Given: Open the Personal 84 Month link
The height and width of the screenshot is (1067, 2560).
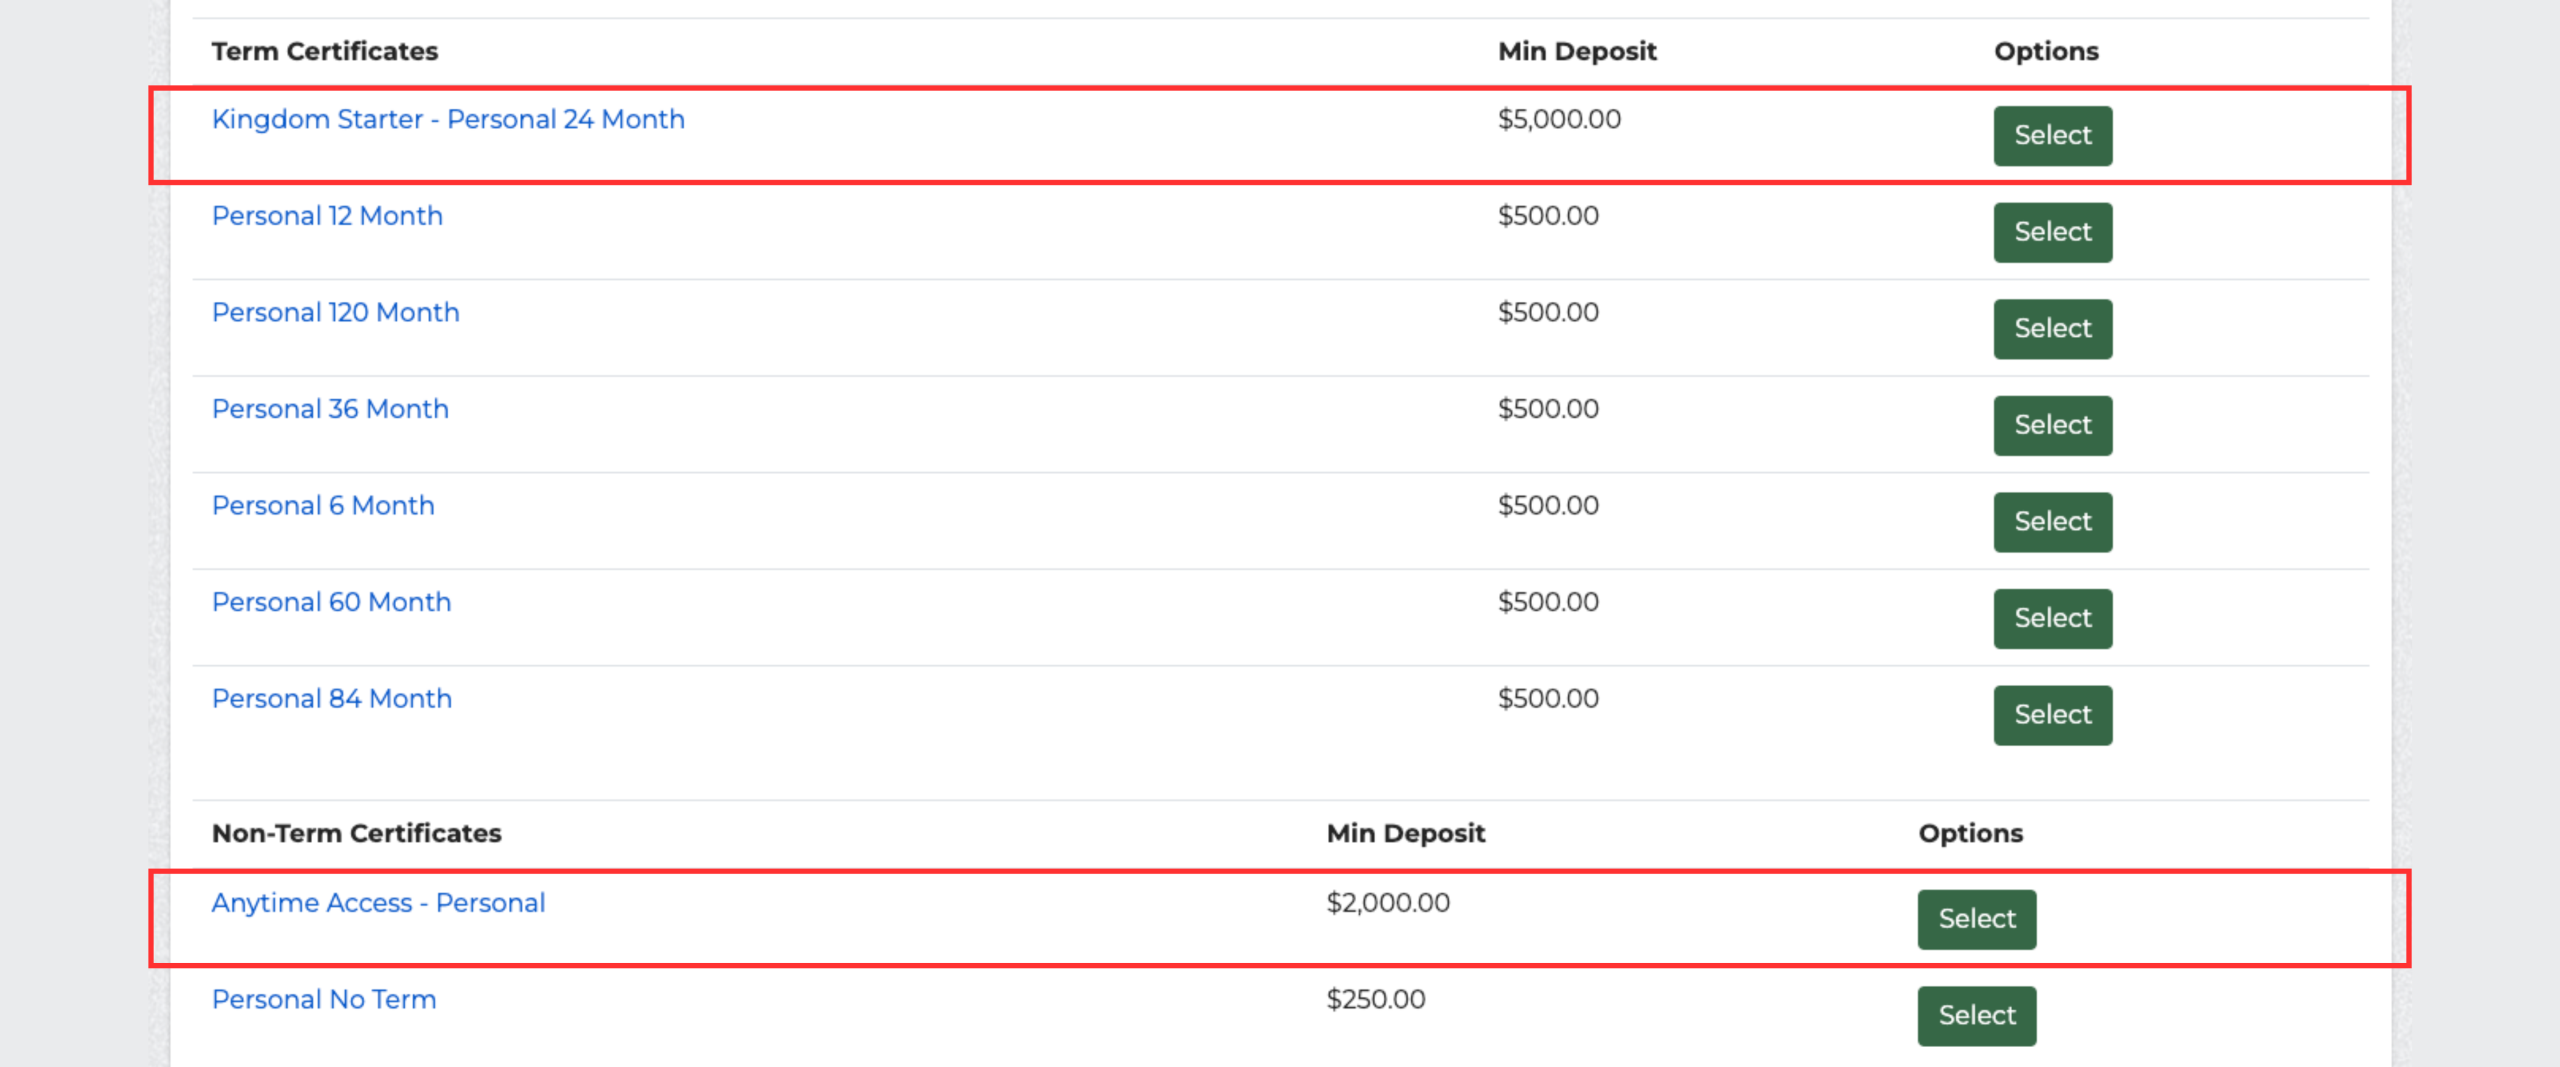Looking at the screenshot, I should pos(331,698).
